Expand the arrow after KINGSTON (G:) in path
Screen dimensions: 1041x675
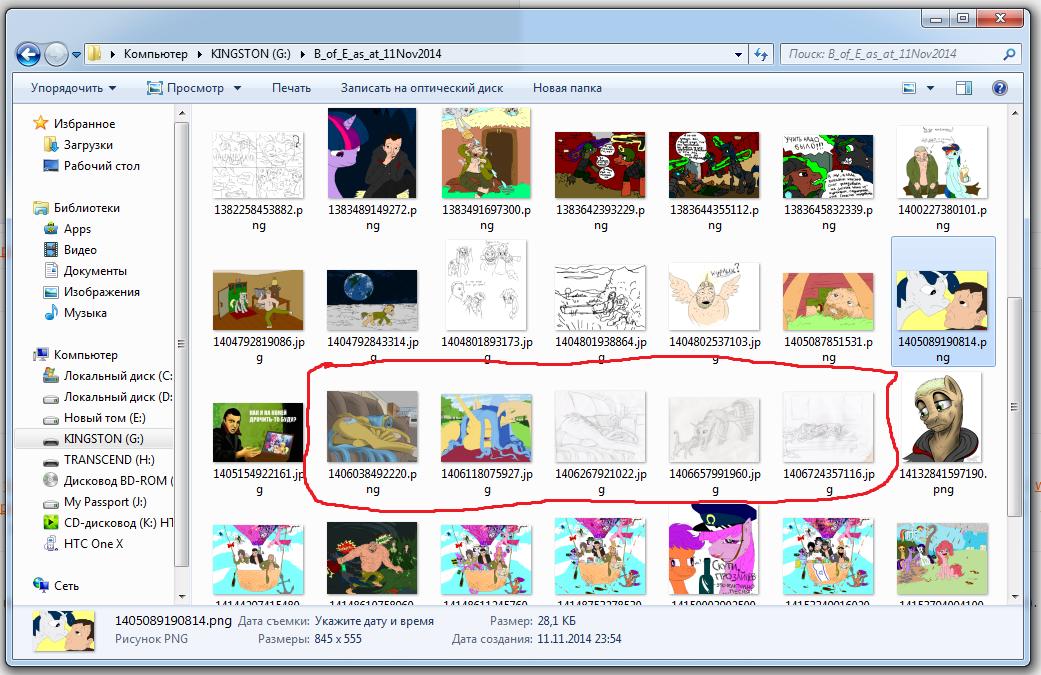303,54
